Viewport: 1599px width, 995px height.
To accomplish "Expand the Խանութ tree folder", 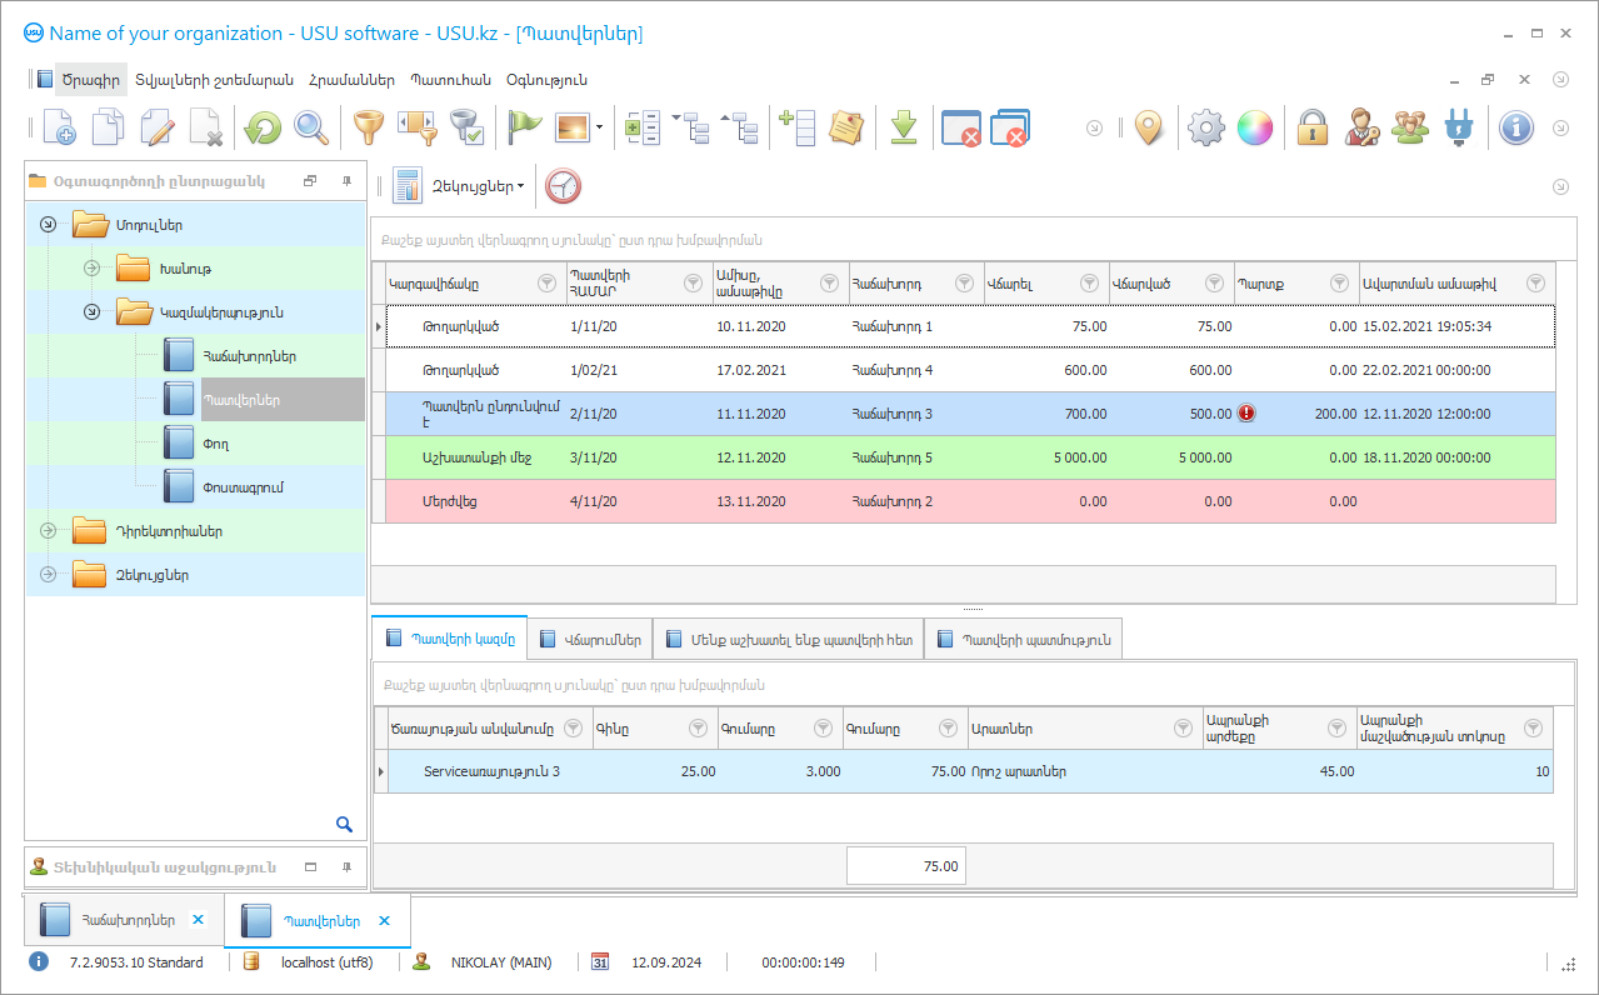I will click(92, 268).
